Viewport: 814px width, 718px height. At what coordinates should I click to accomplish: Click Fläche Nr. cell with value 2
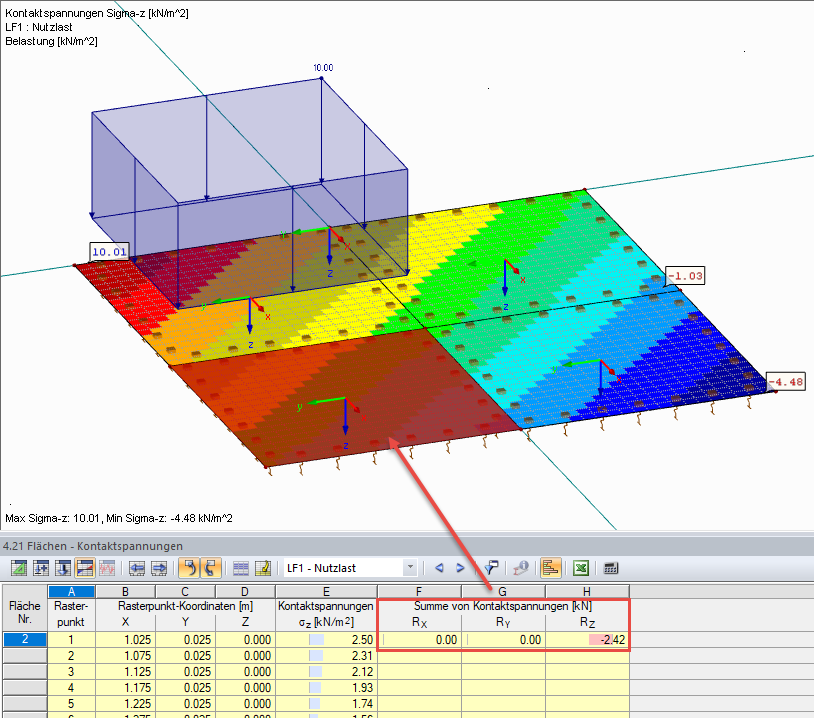(25, 639)
